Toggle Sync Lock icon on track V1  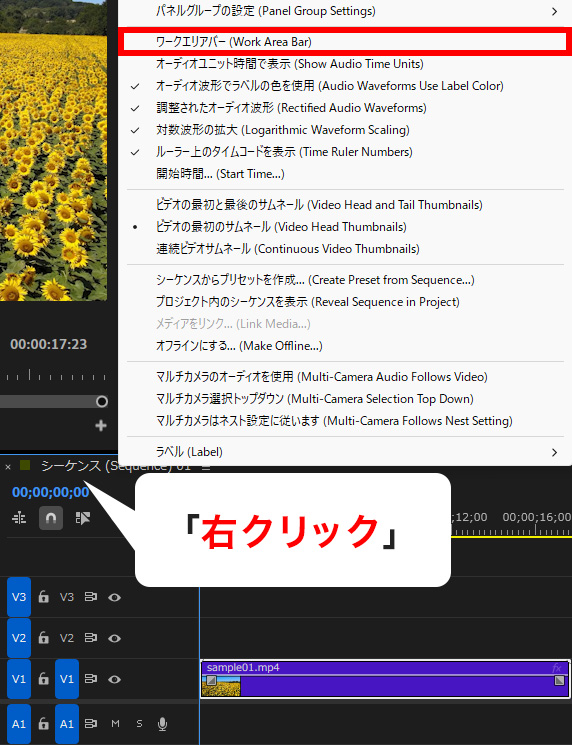(91, 678)
